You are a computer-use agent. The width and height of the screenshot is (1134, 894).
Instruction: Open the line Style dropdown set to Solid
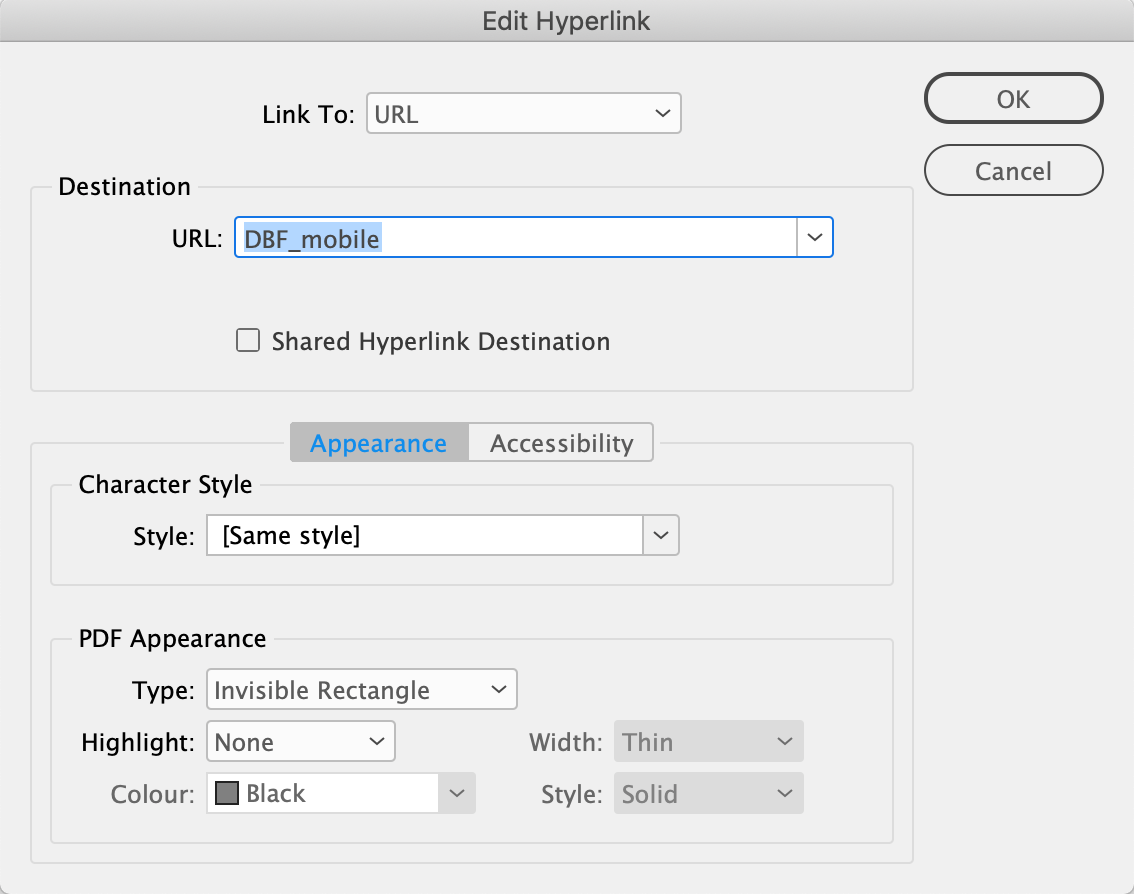click(708, 794)
